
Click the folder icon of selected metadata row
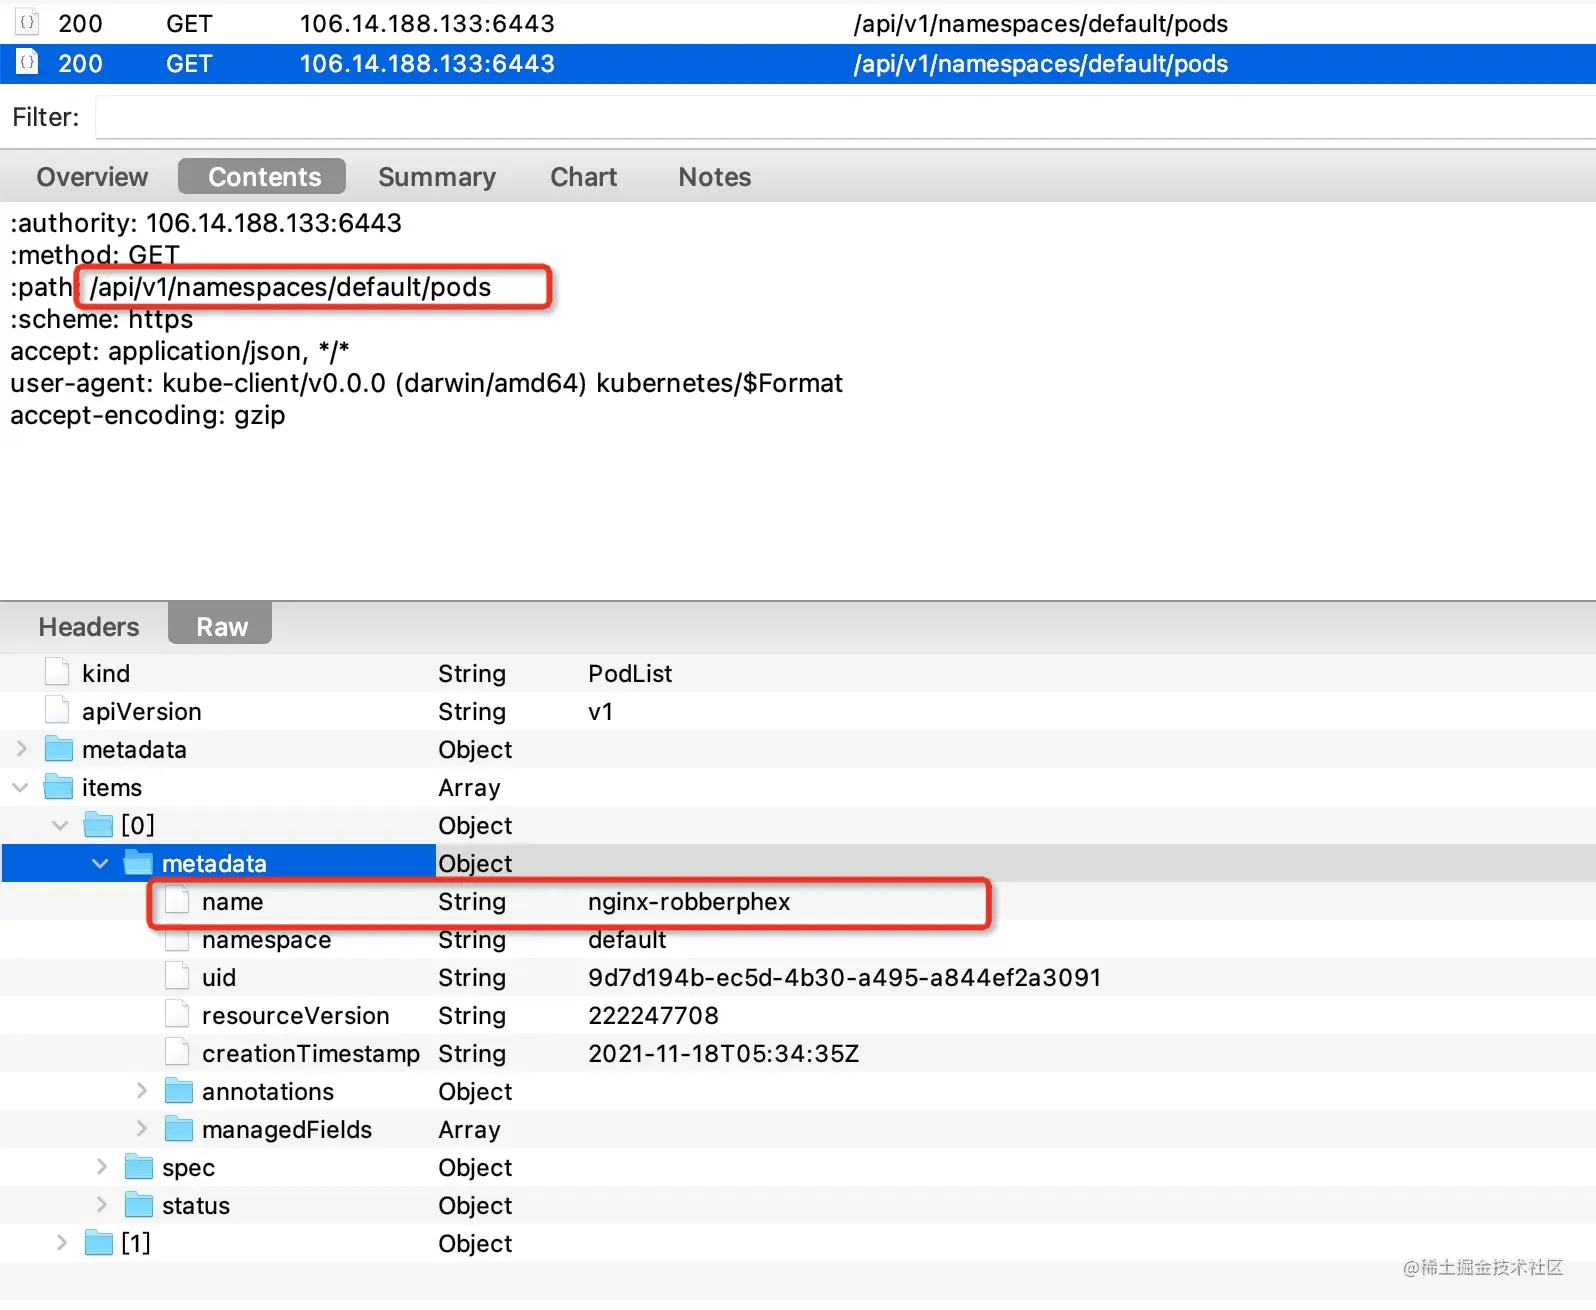click(x=138, y=863)
